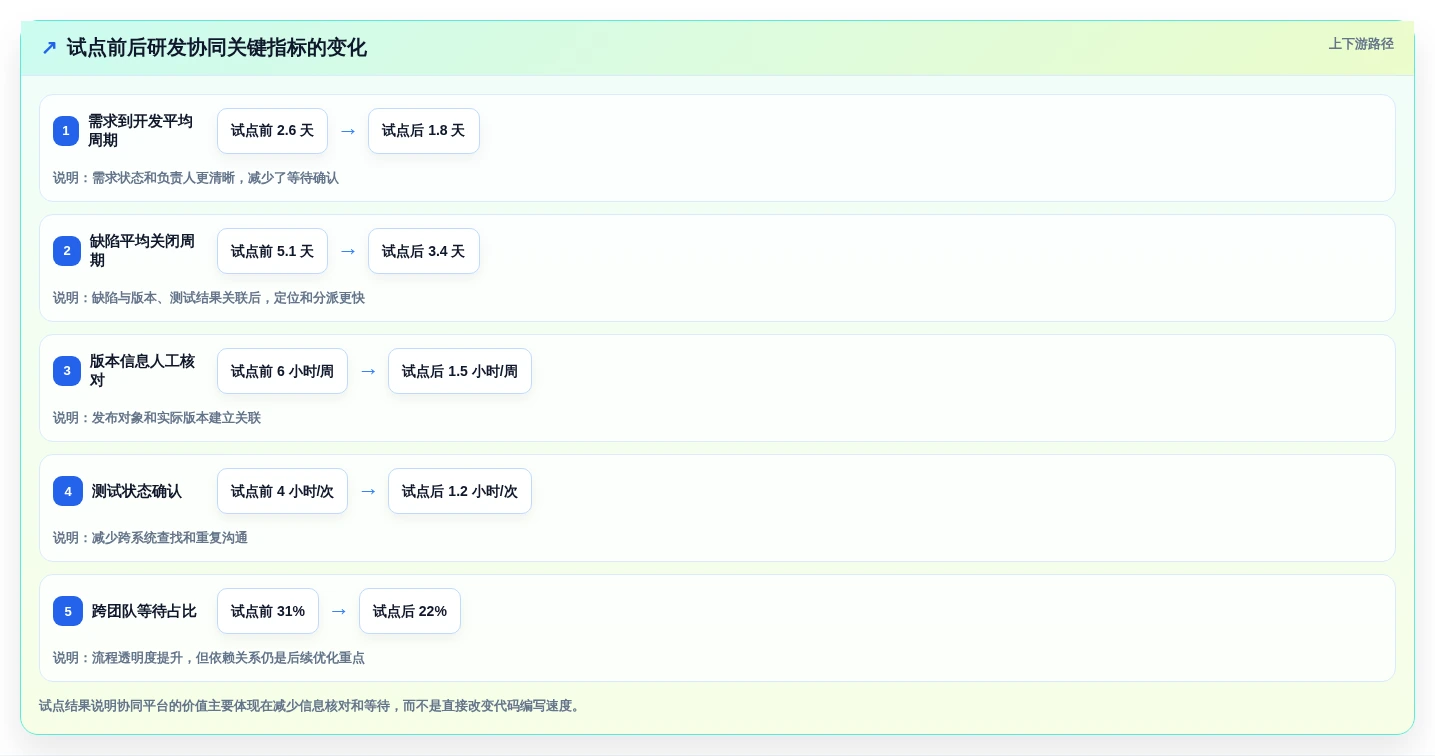Click the 测试状态确认 metric label
Screen dimensions: 1435x756
[137, 491]
